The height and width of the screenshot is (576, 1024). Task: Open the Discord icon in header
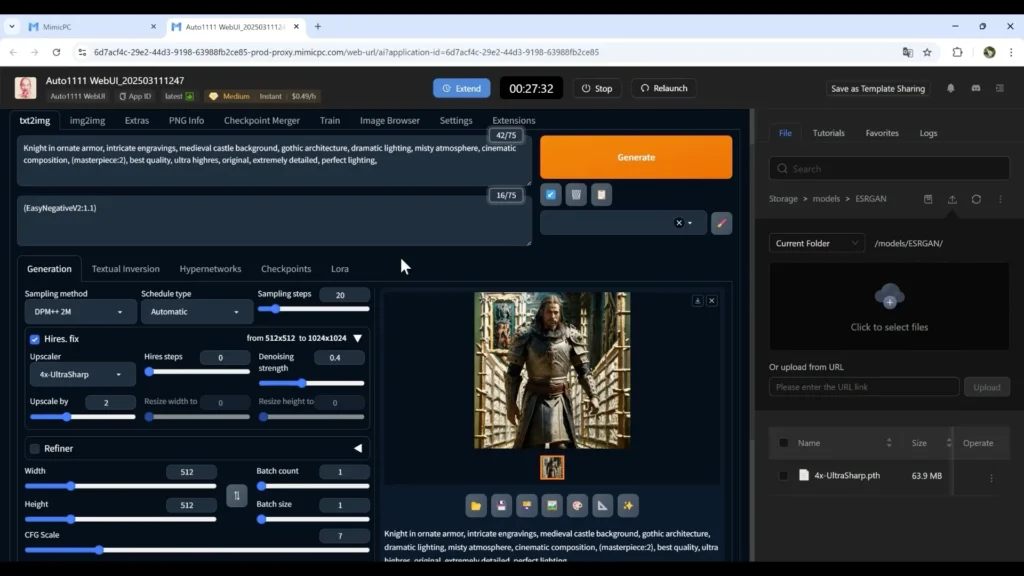[976, 88]
